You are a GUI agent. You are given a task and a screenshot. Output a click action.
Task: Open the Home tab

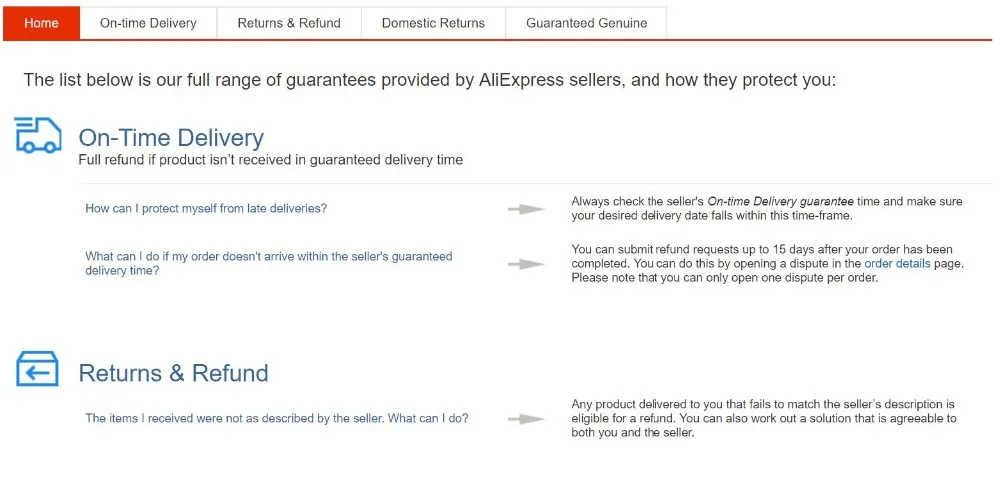tap(41, 23)
